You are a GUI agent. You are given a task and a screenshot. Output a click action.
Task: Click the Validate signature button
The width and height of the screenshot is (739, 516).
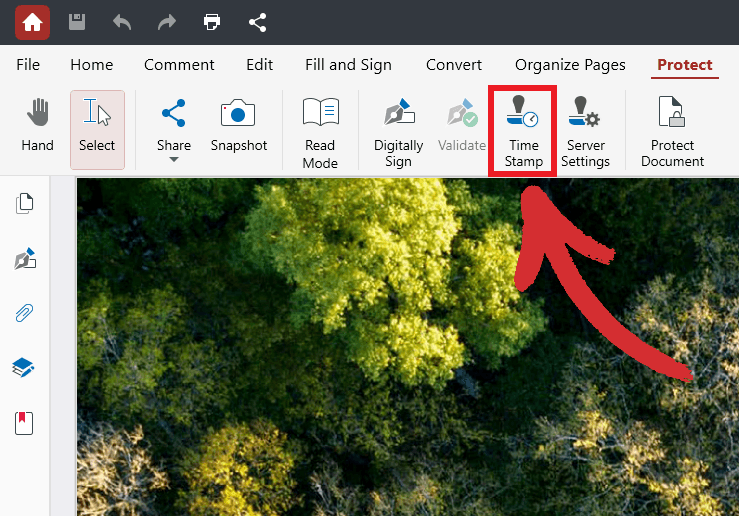pos(462,125)
